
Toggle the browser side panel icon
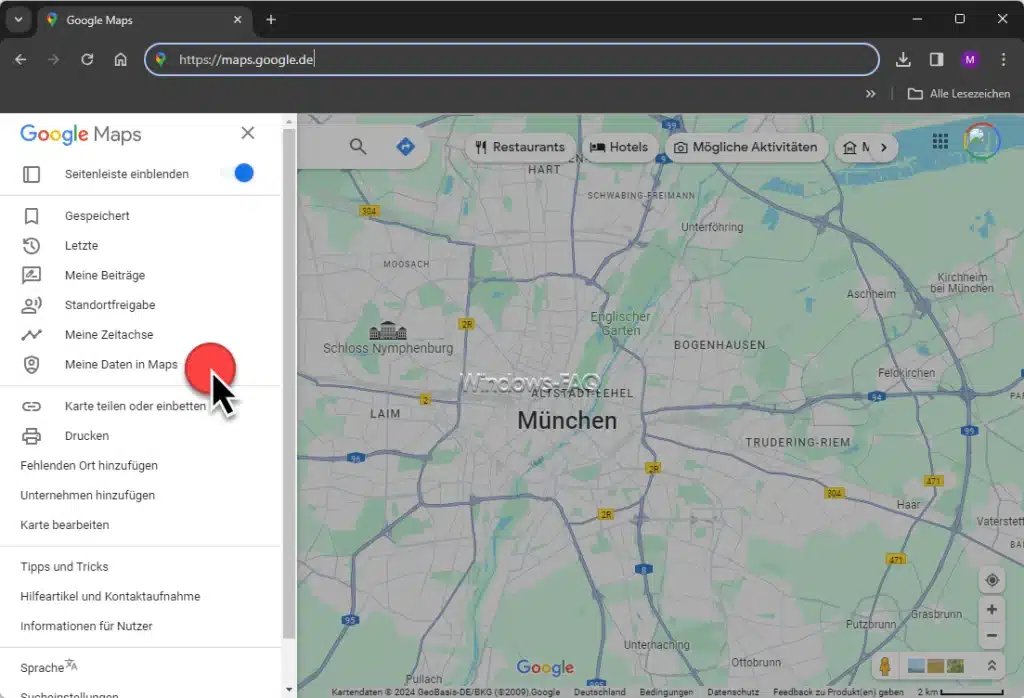[936, 59]
